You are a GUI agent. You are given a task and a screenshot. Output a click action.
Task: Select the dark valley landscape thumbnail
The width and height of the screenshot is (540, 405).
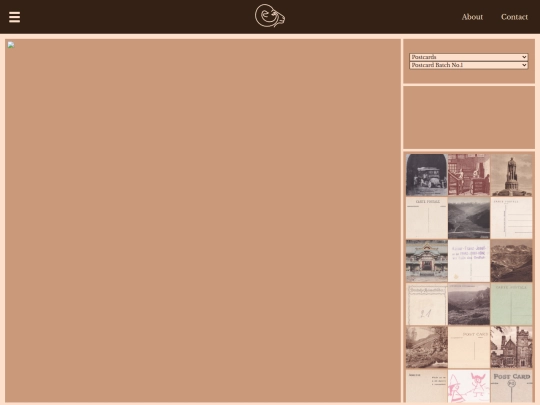click(469, 218)
